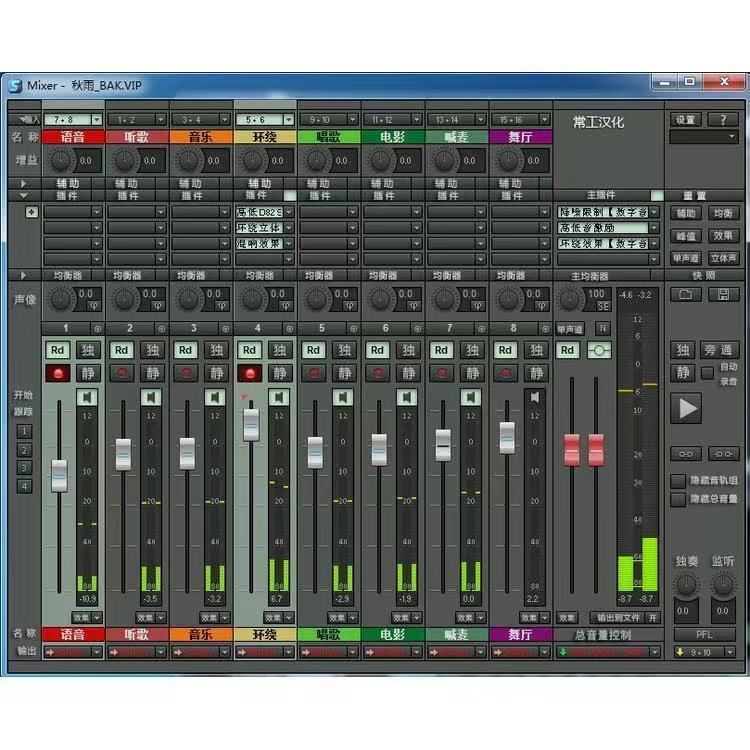The width and height of the screenshot is (750, 750).
Task: Check the 隐藏总音量 checkbox
Action: (678, 500)
